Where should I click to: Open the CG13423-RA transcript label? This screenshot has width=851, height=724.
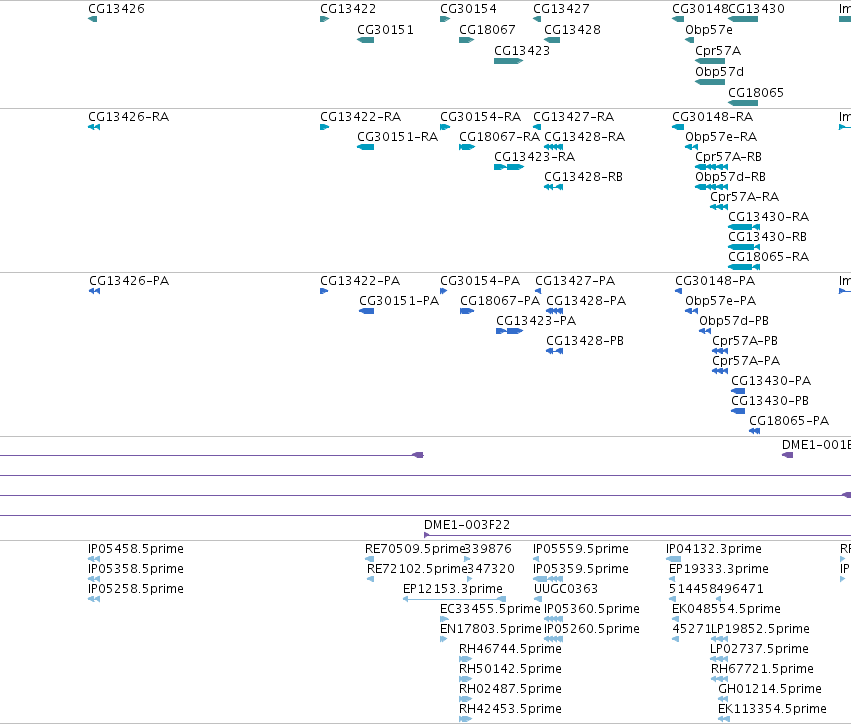pos(535,157)
